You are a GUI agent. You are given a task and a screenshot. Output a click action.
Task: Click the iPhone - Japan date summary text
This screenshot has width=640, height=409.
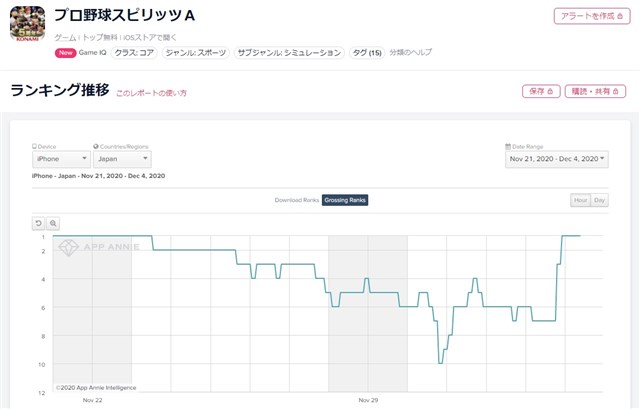click(x=98, y=176)
